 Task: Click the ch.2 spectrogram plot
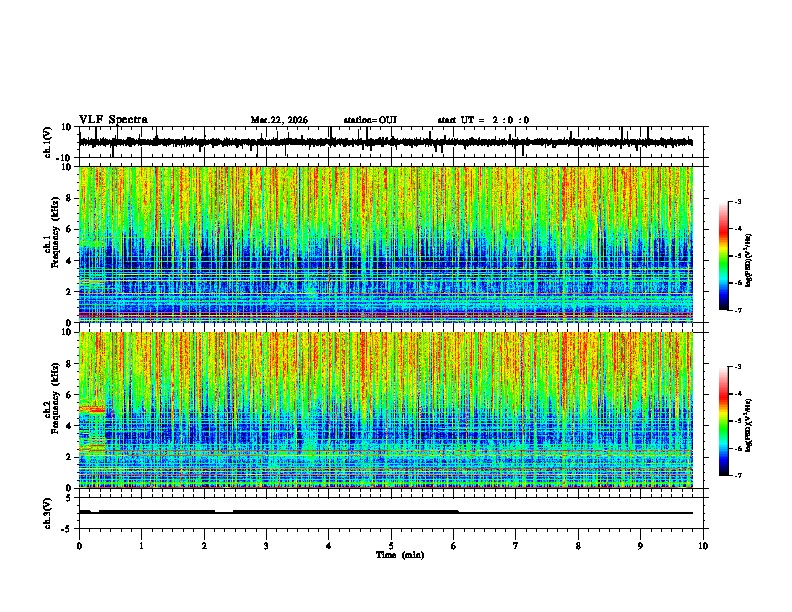386,410
